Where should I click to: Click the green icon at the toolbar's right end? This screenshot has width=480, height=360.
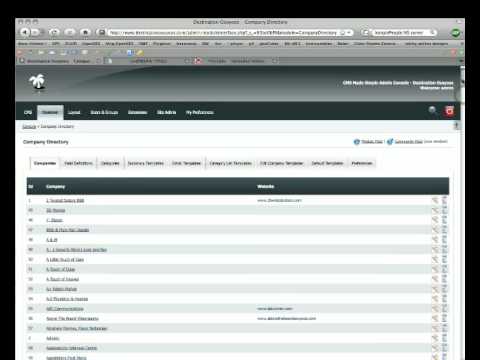coord(456,33)
